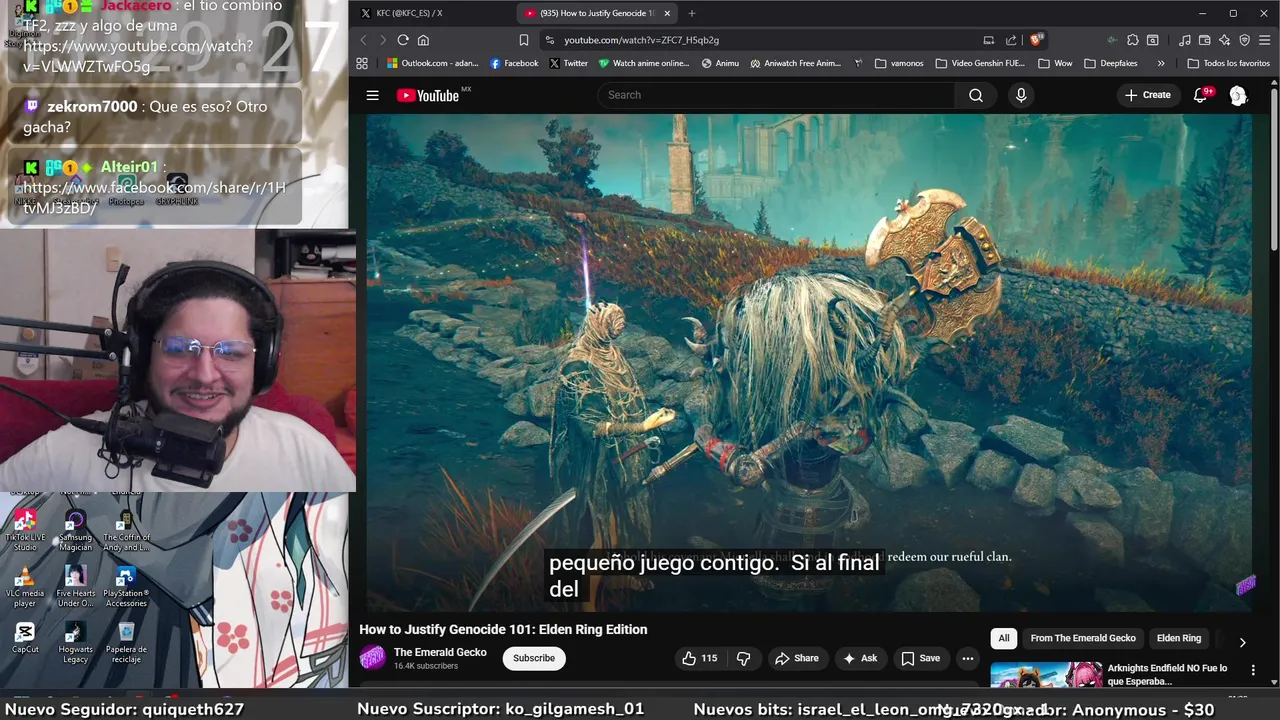This screenshot has width=1280, height=720.
Task: Open The Emerald Gecko channel avatar
Action: coord(372,657)
